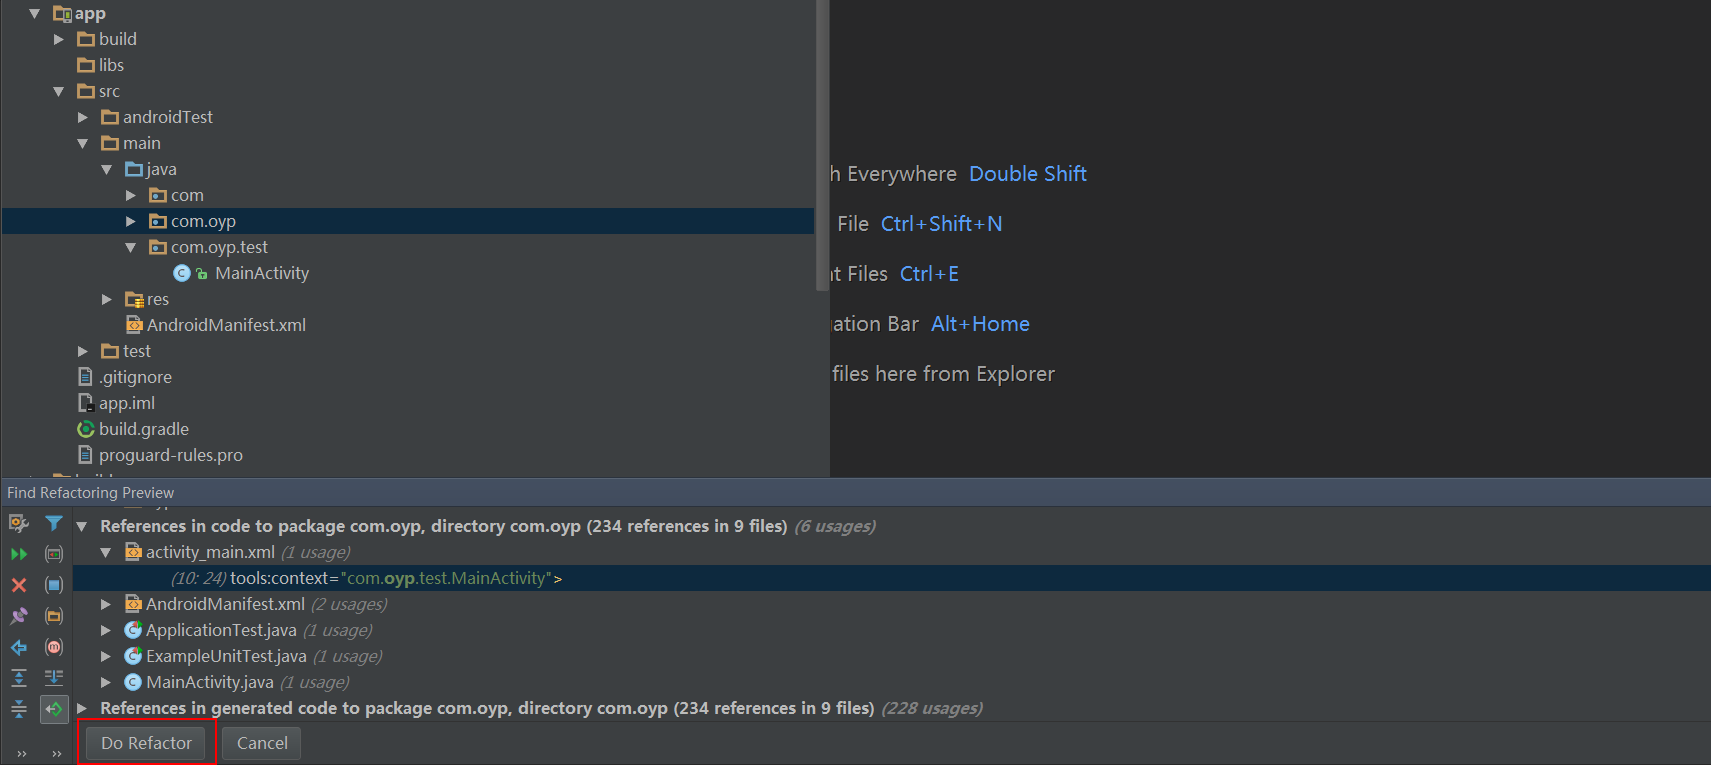
Task: Toggle the highlighted green diamond preview icon
Action: click(54, 709)
